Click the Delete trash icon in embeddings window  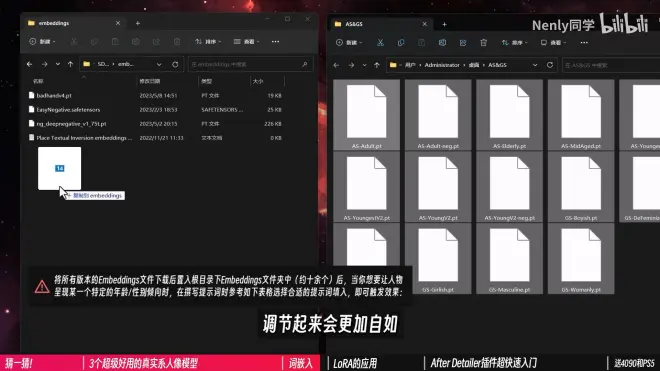pyautogui.click(x=177, y=42)
